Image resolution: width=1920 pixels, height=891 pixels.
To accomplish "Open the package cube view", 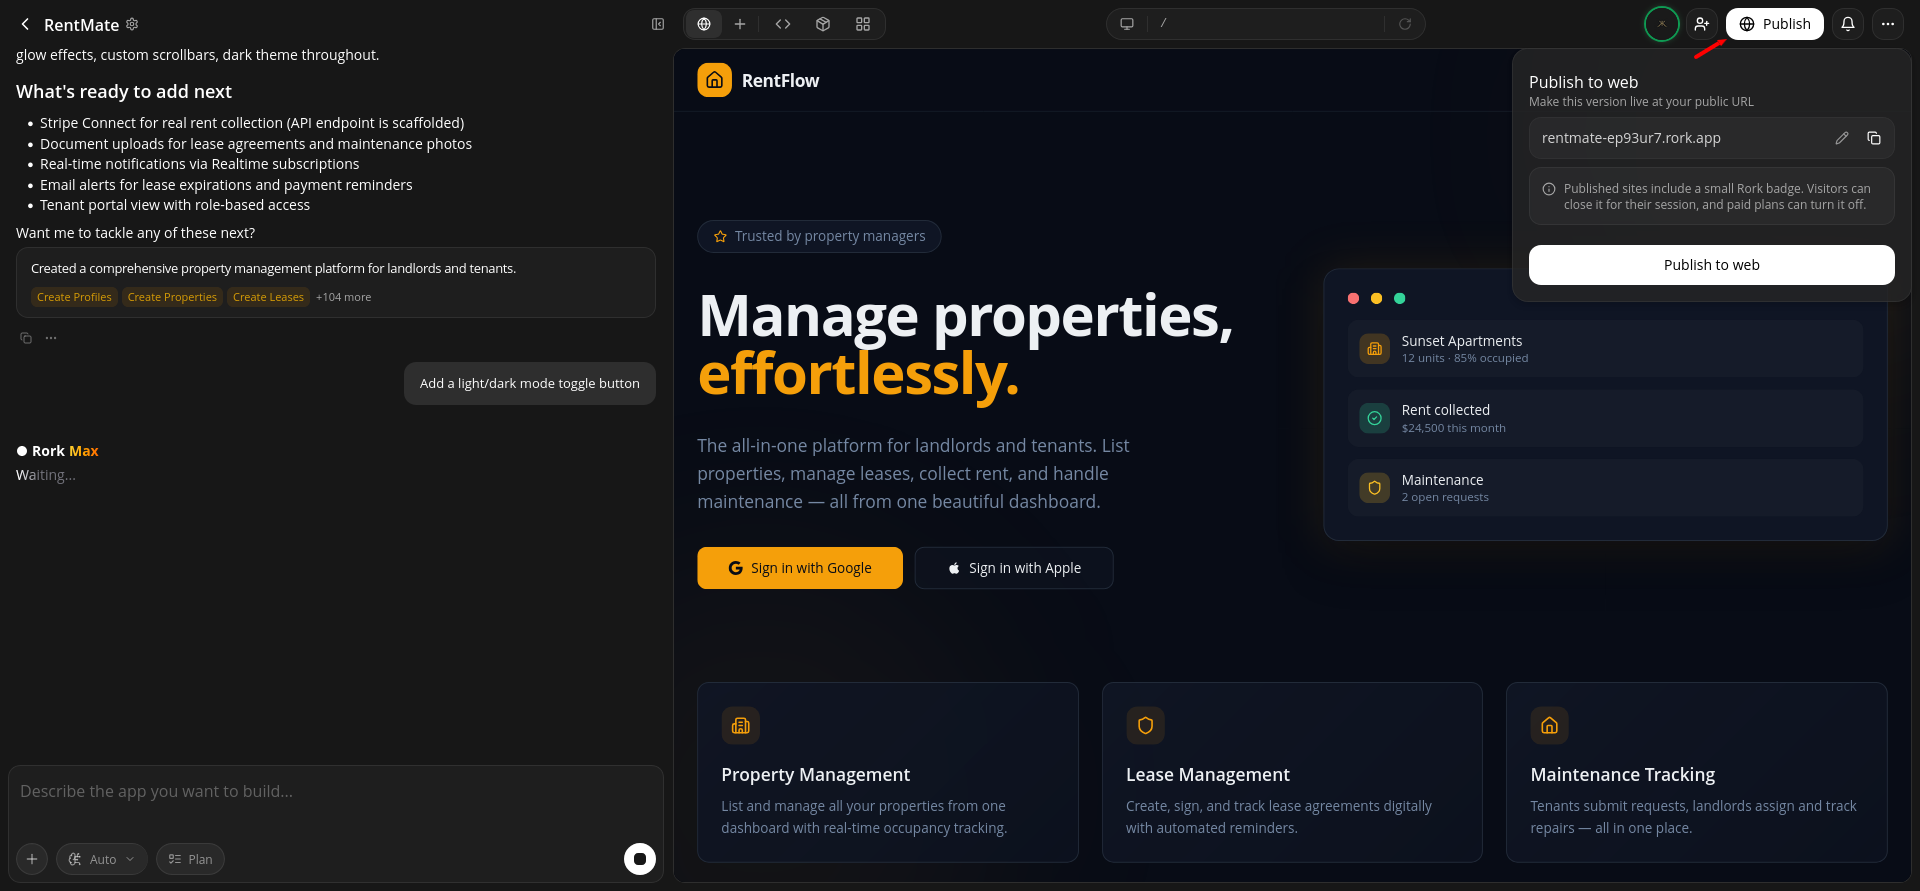I will point(823,24).
